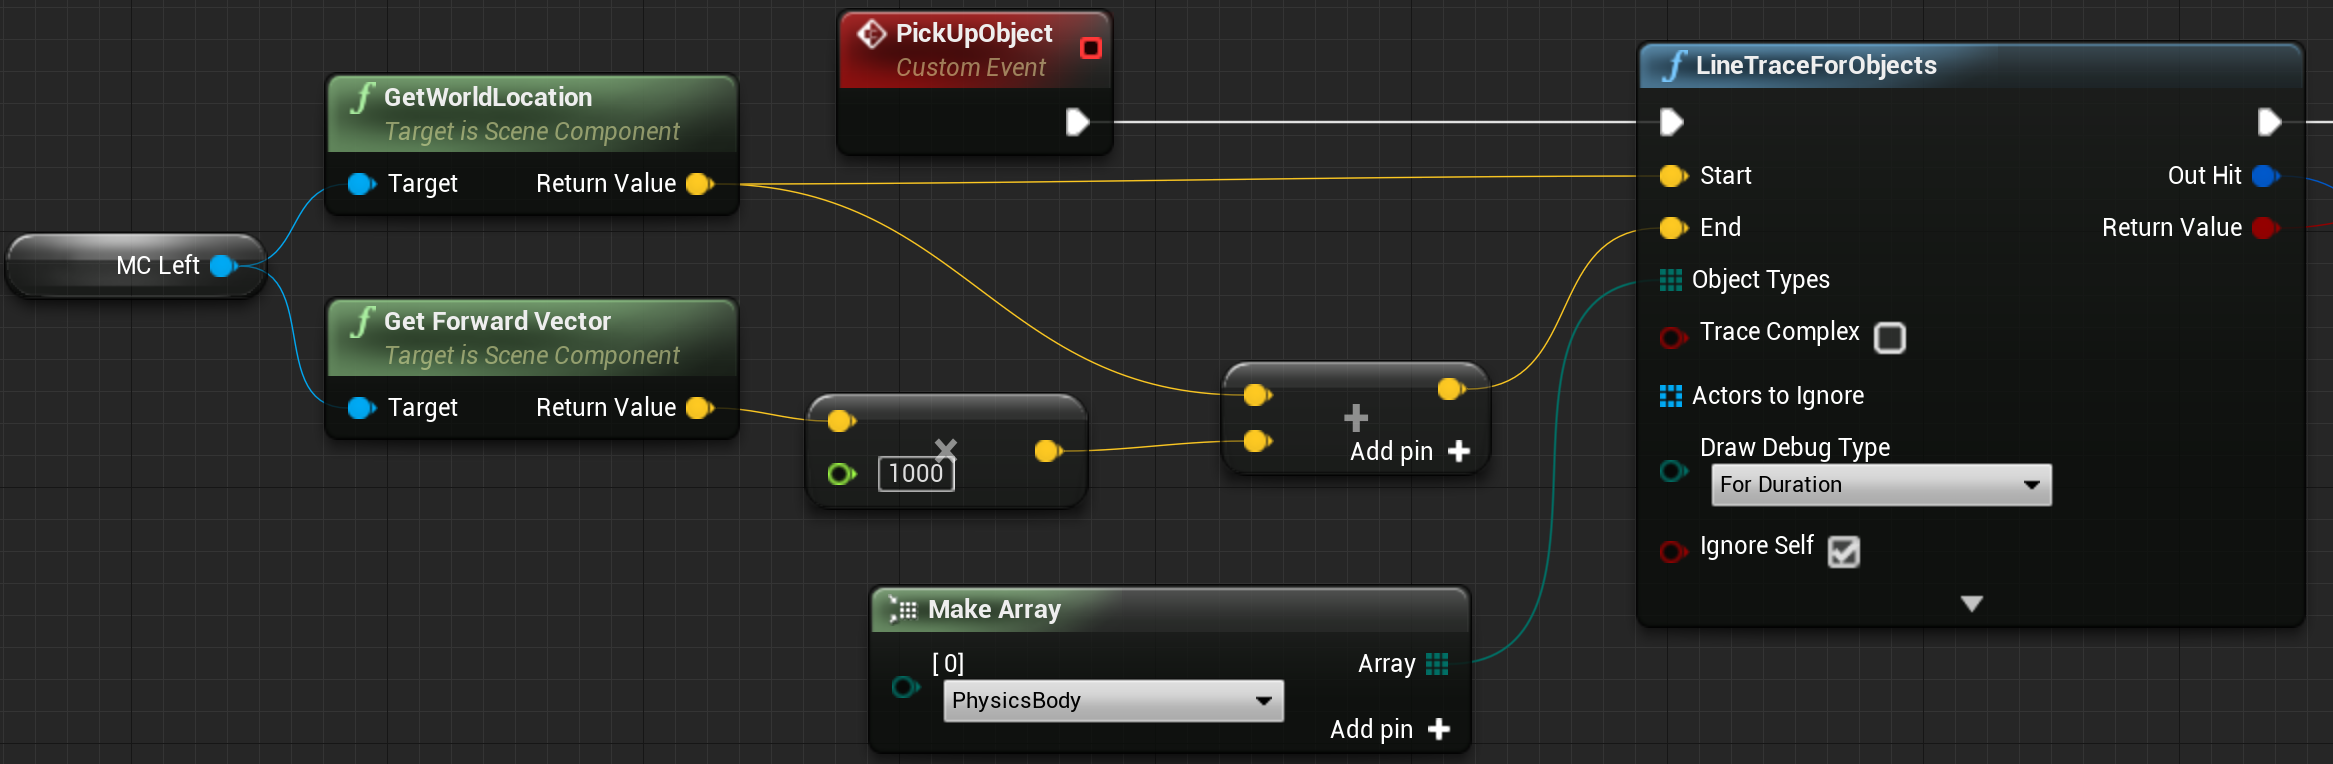Click the 1000 multiplier value field
The height and width of the screenshot is (764, 2333).
coord(916,473)
